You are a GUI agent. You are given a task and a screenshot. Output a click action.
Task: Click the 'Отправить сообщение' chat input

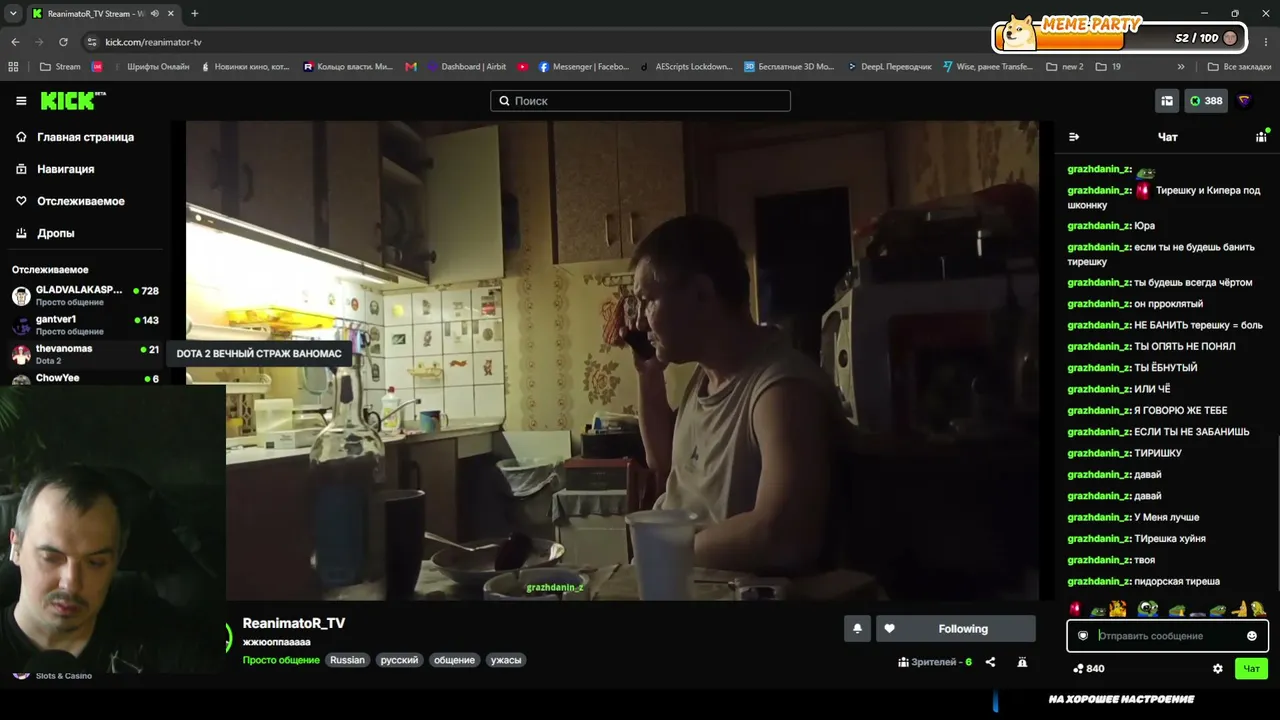[x=1167, y=636]
